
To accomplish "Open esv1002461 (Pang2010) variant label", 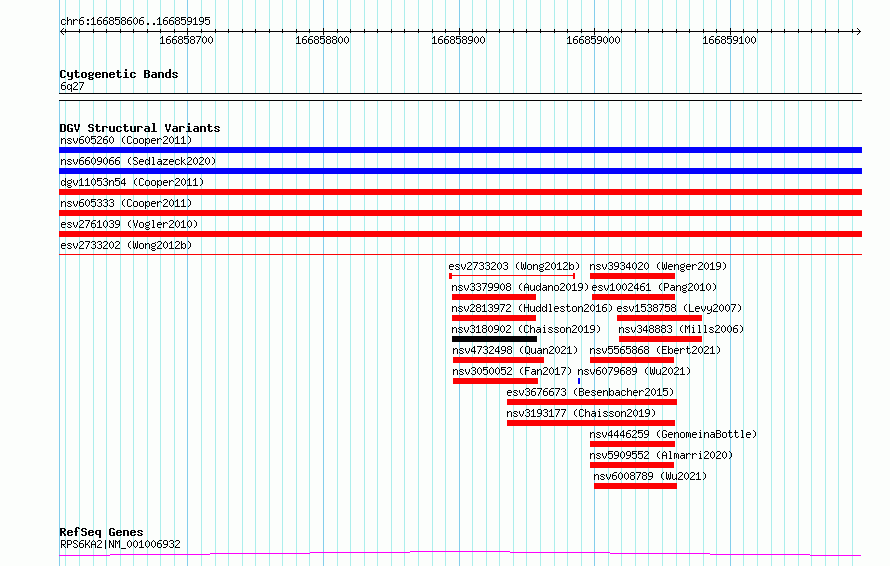I will click(x=654, y=287).
